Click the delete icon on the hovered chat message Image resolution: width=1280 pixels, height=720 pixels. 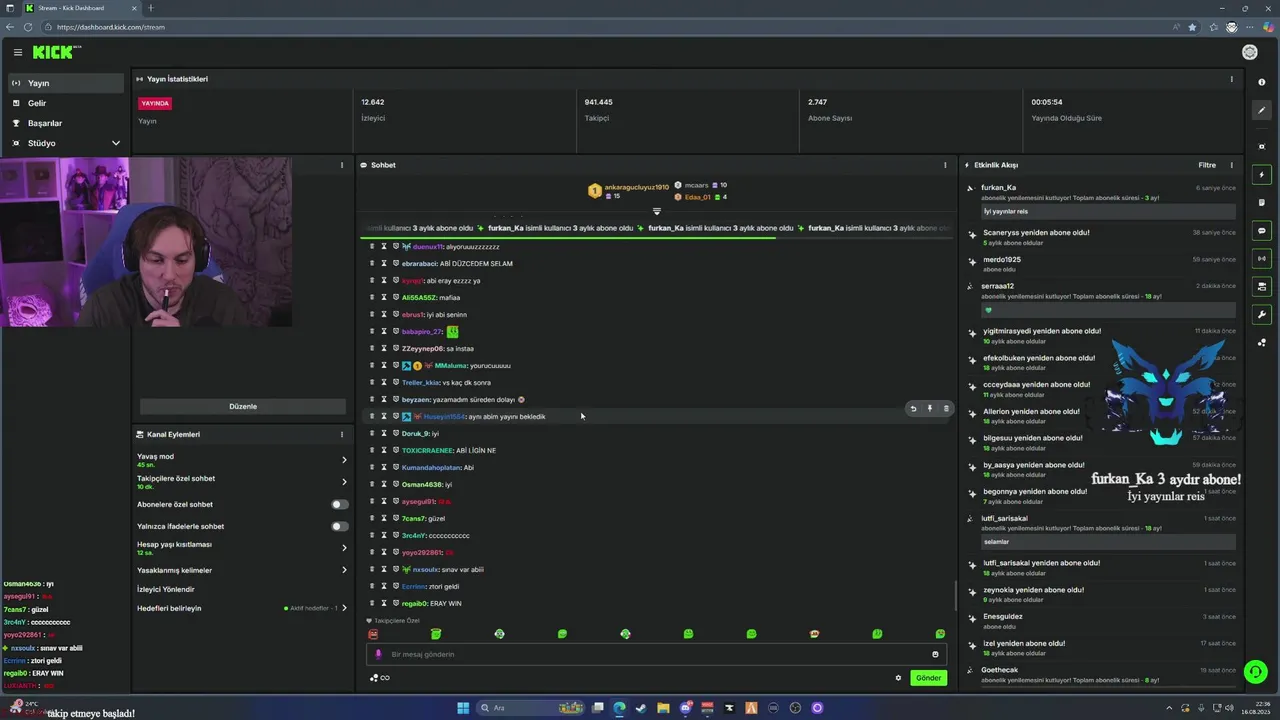pos(946,408)
